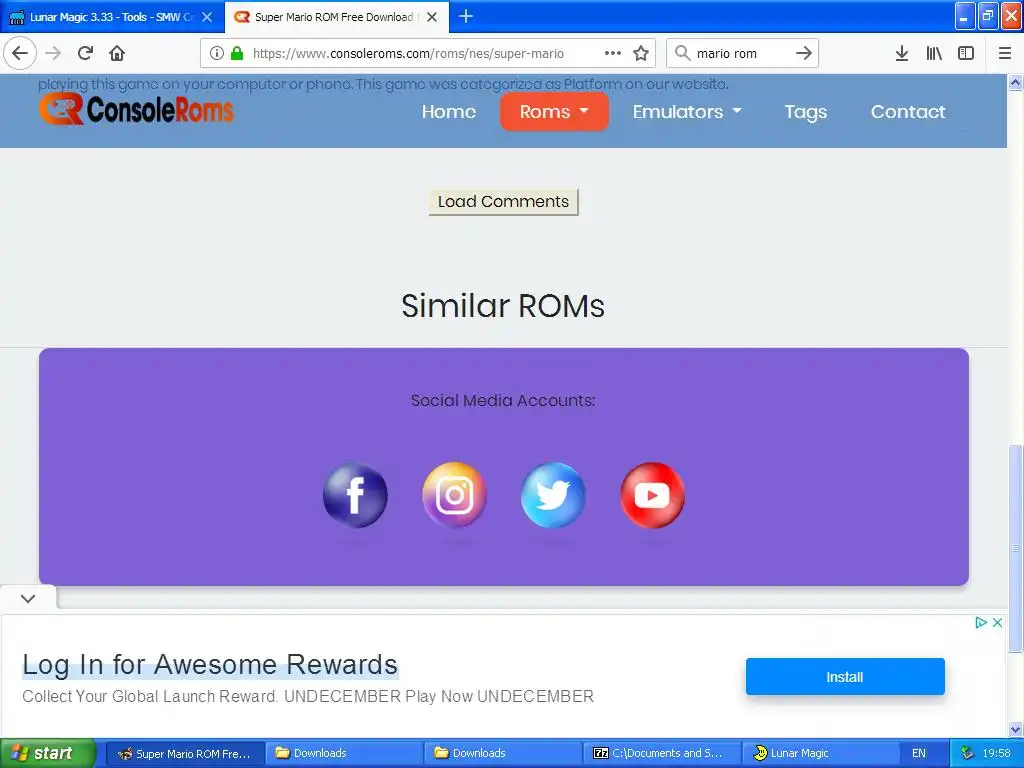1024x768 pixels.
Task: Open Contact in the site navigation
Action: [908, 112]
